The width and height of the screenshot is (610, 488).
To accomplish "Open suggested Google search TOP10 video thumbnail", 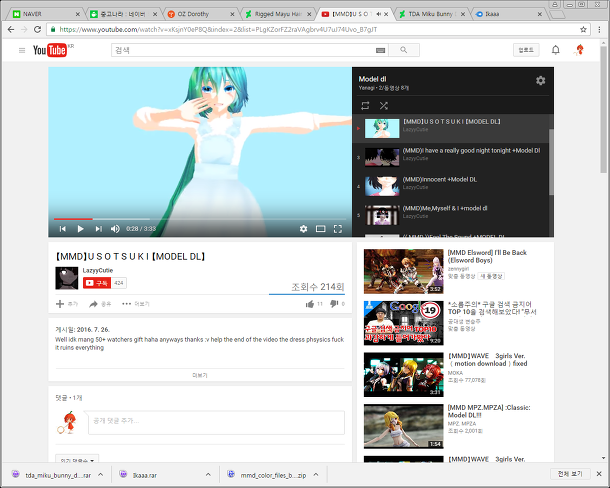I will point(403,323).
